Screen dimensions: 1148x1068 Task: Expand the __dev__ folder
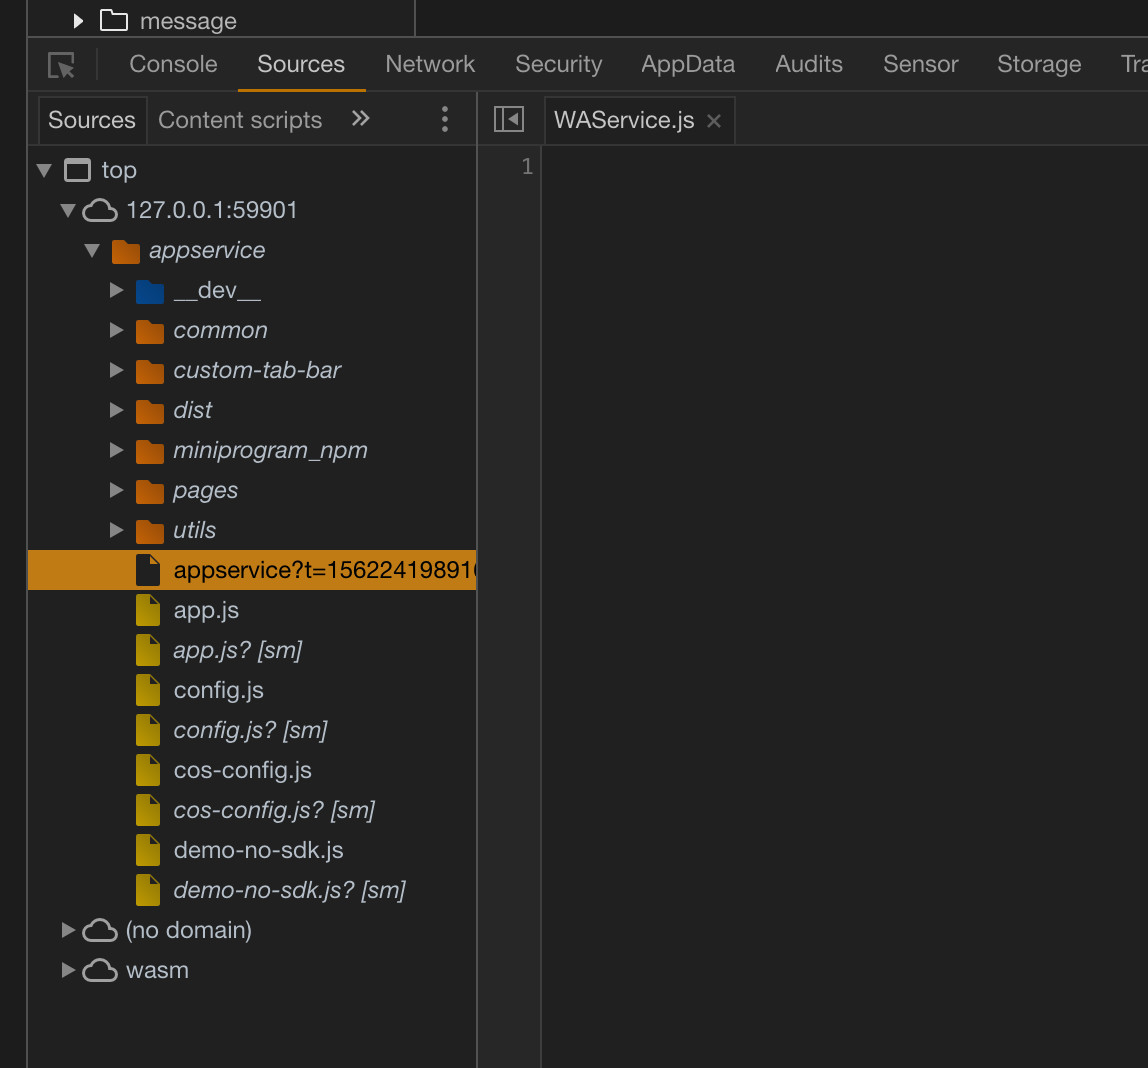pos(116,291)
